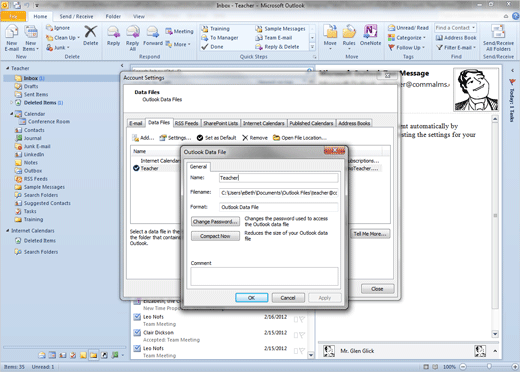Click the Rules icon in Move group
520x372 pixels.
349,32
